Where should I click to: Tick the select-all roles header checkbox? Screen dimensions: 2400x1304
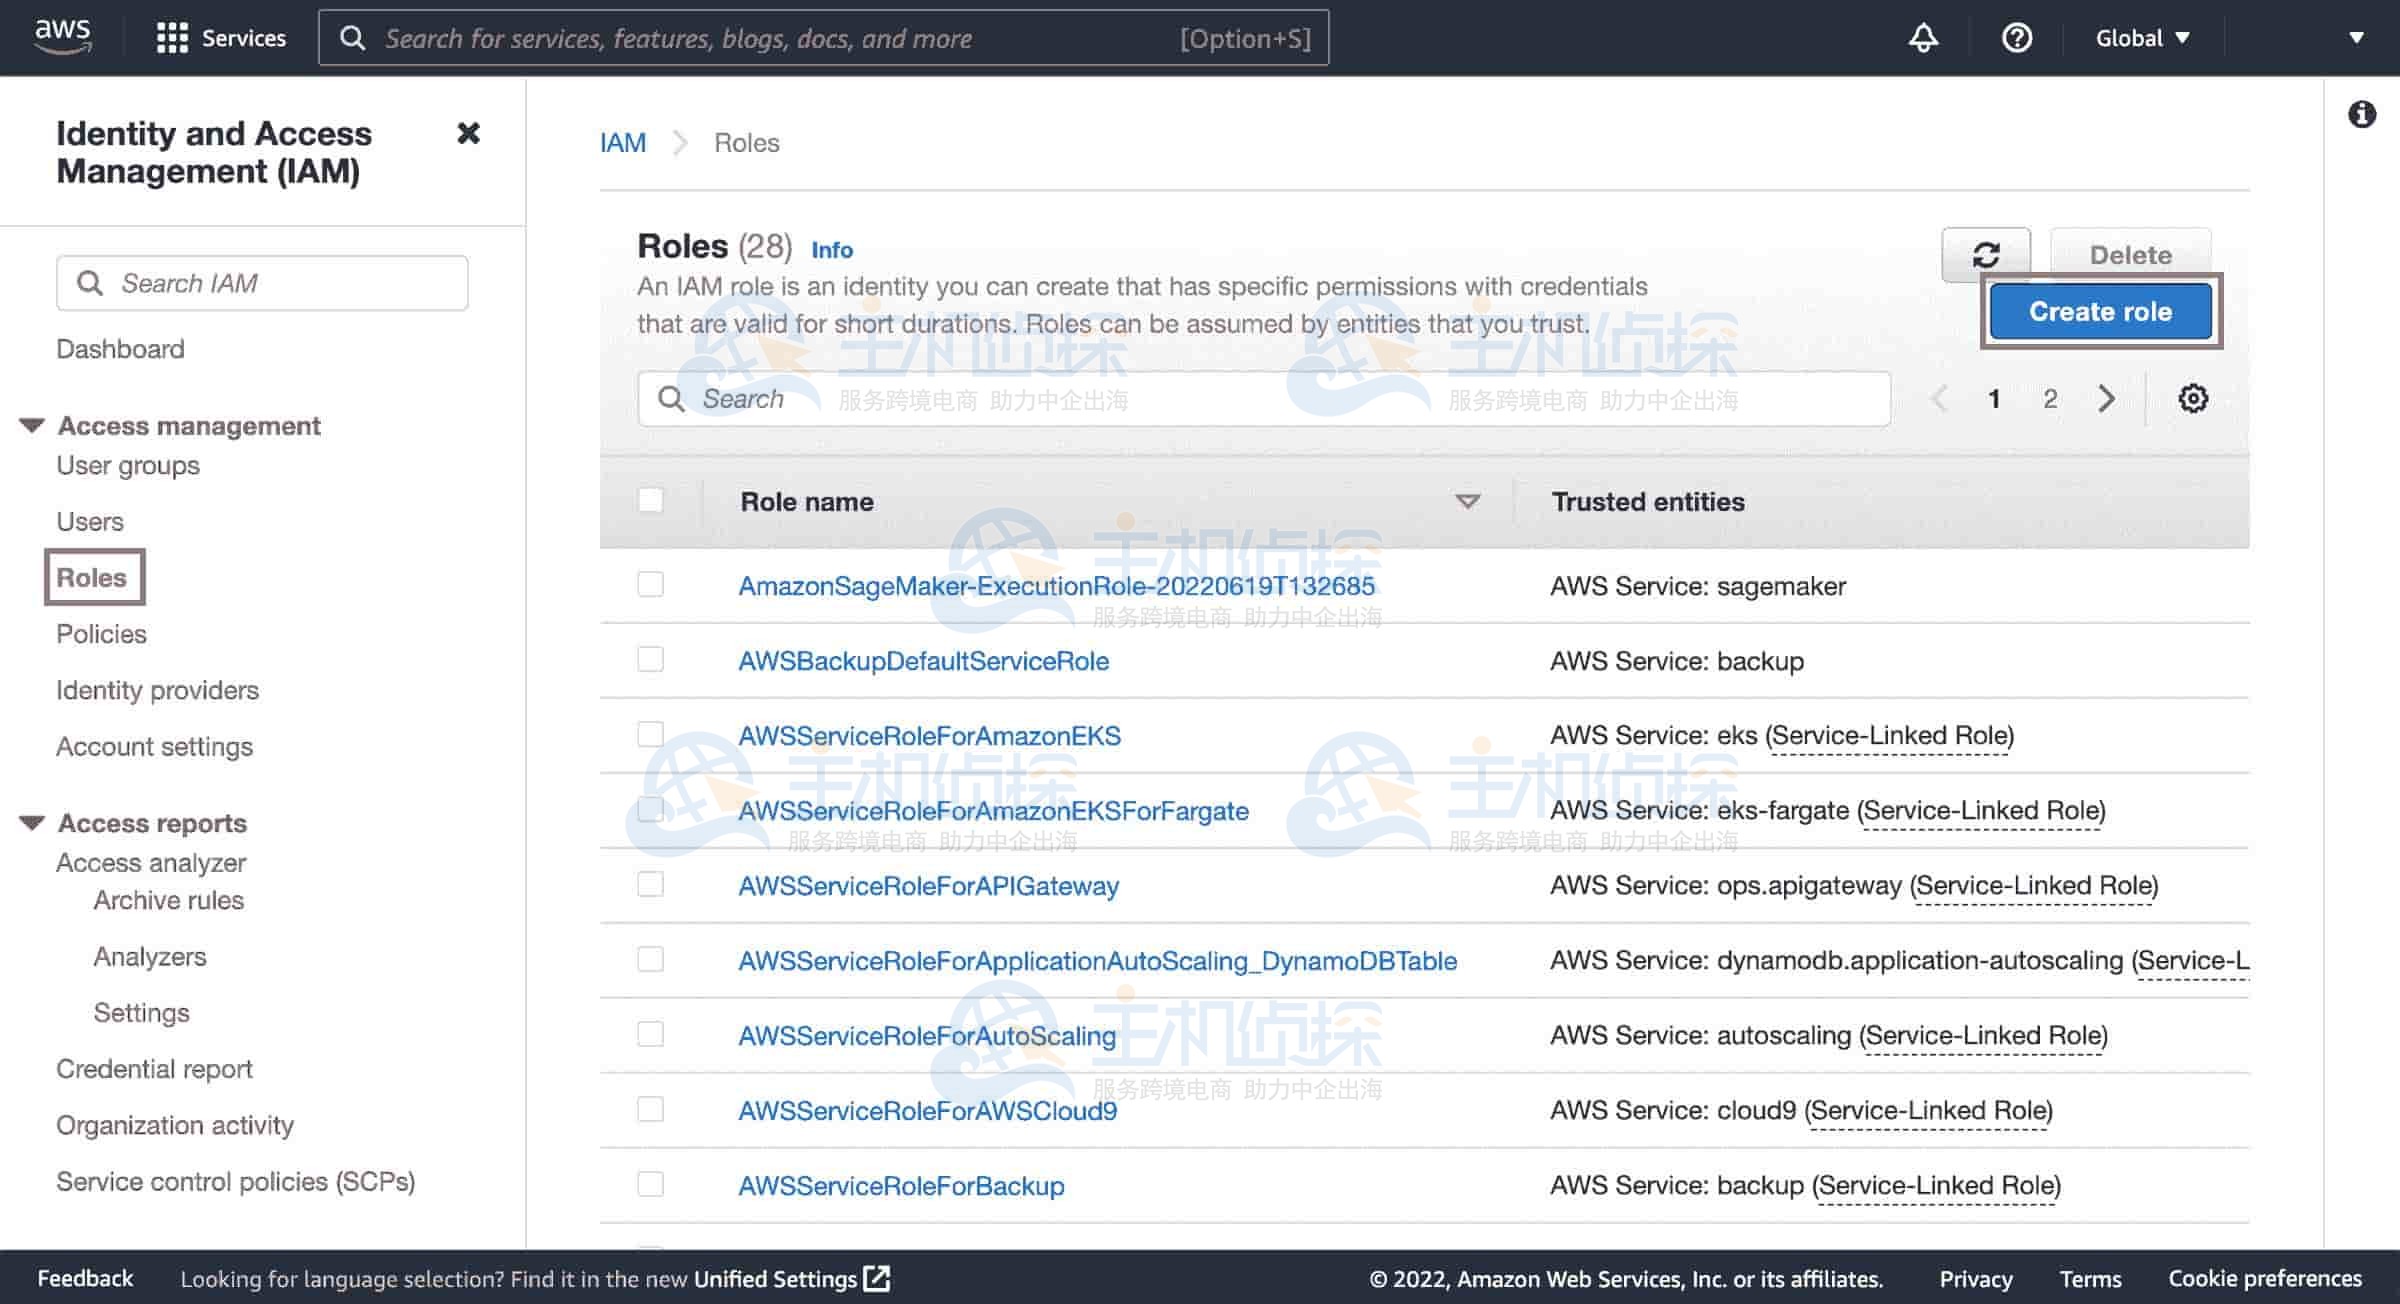click(651, 500)
